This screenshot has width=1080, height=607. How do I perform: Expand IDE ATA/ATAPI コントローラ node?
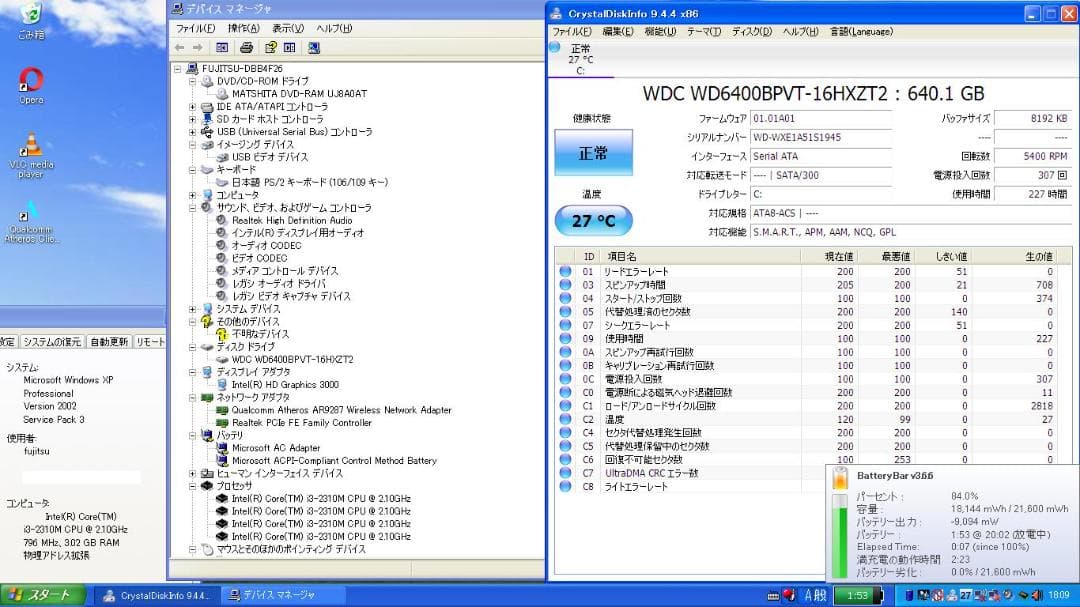click(193, 107)
